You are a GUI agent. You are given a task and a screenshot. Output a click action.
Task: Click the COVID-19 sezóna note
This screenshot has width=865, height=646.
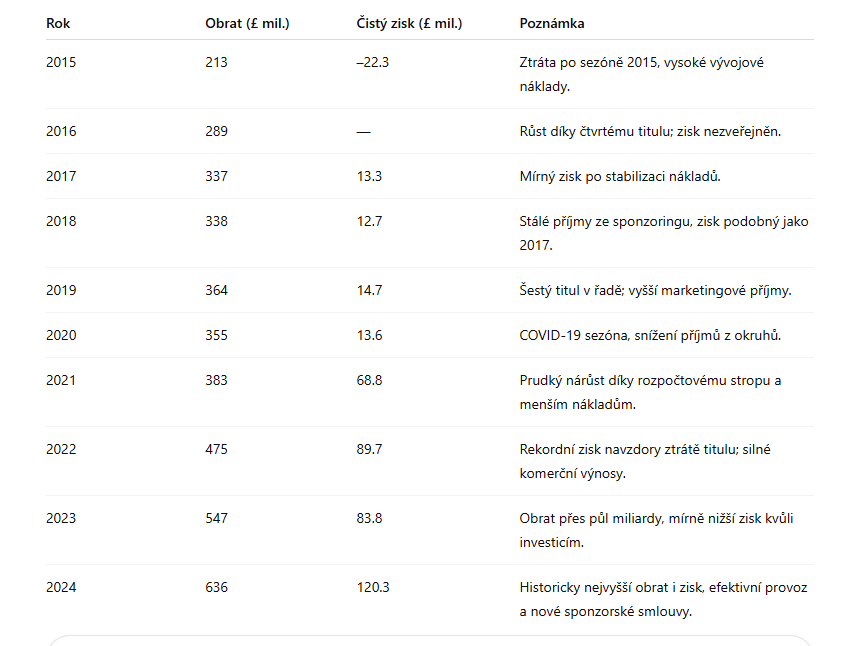pyautogui.click(x=650, y=335)
